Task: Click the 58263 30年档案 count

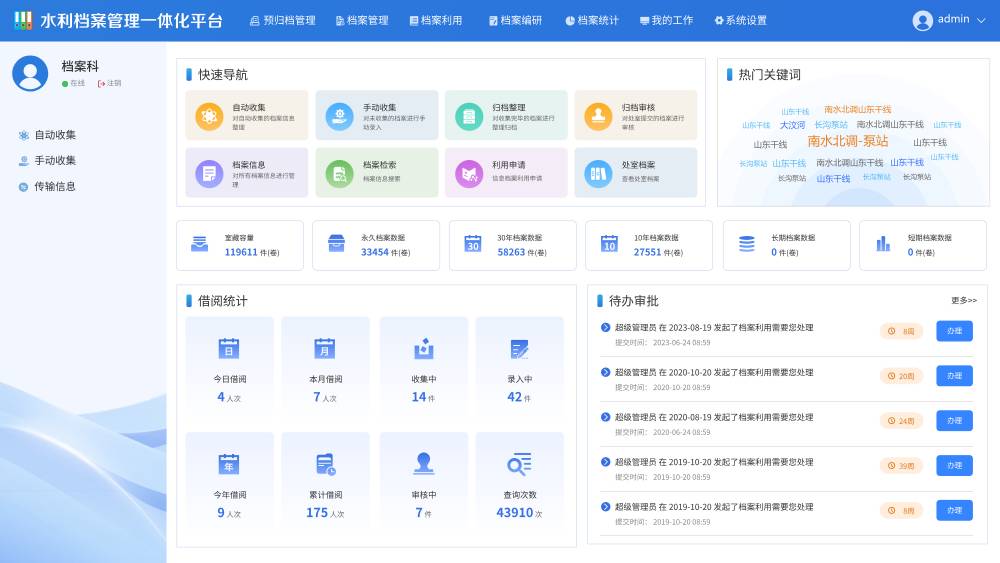Action: pos(511,252)
